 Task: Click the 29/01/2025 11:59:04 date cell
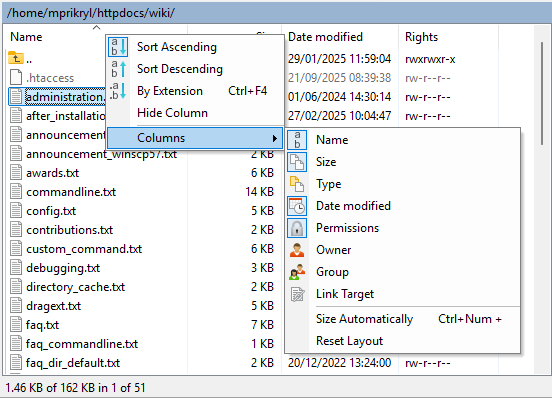[x=339, y=59]
